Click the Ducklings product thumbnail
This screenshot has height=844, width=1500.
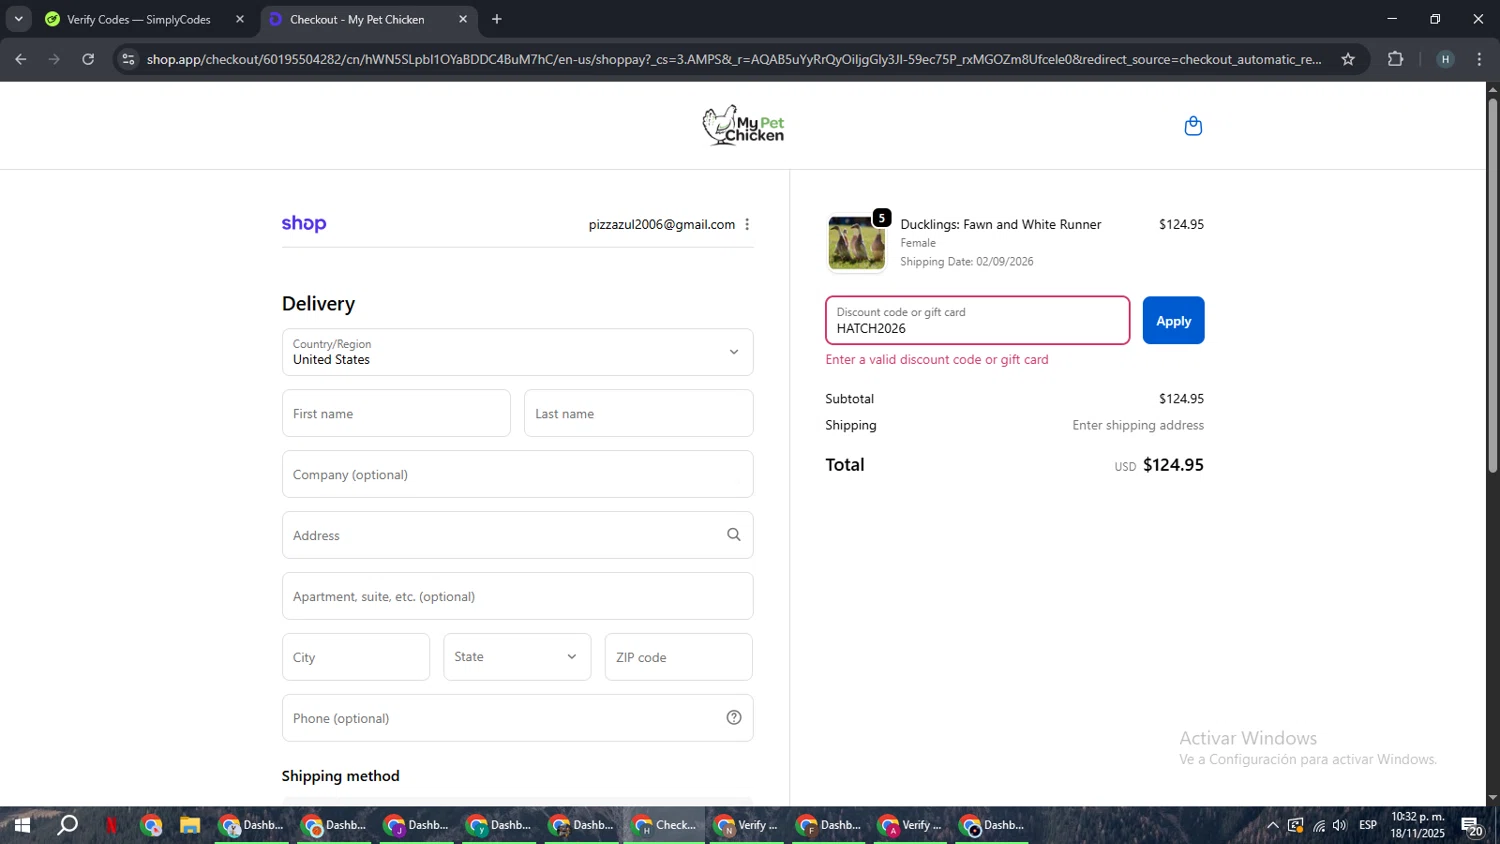click(x=856, y=243)
